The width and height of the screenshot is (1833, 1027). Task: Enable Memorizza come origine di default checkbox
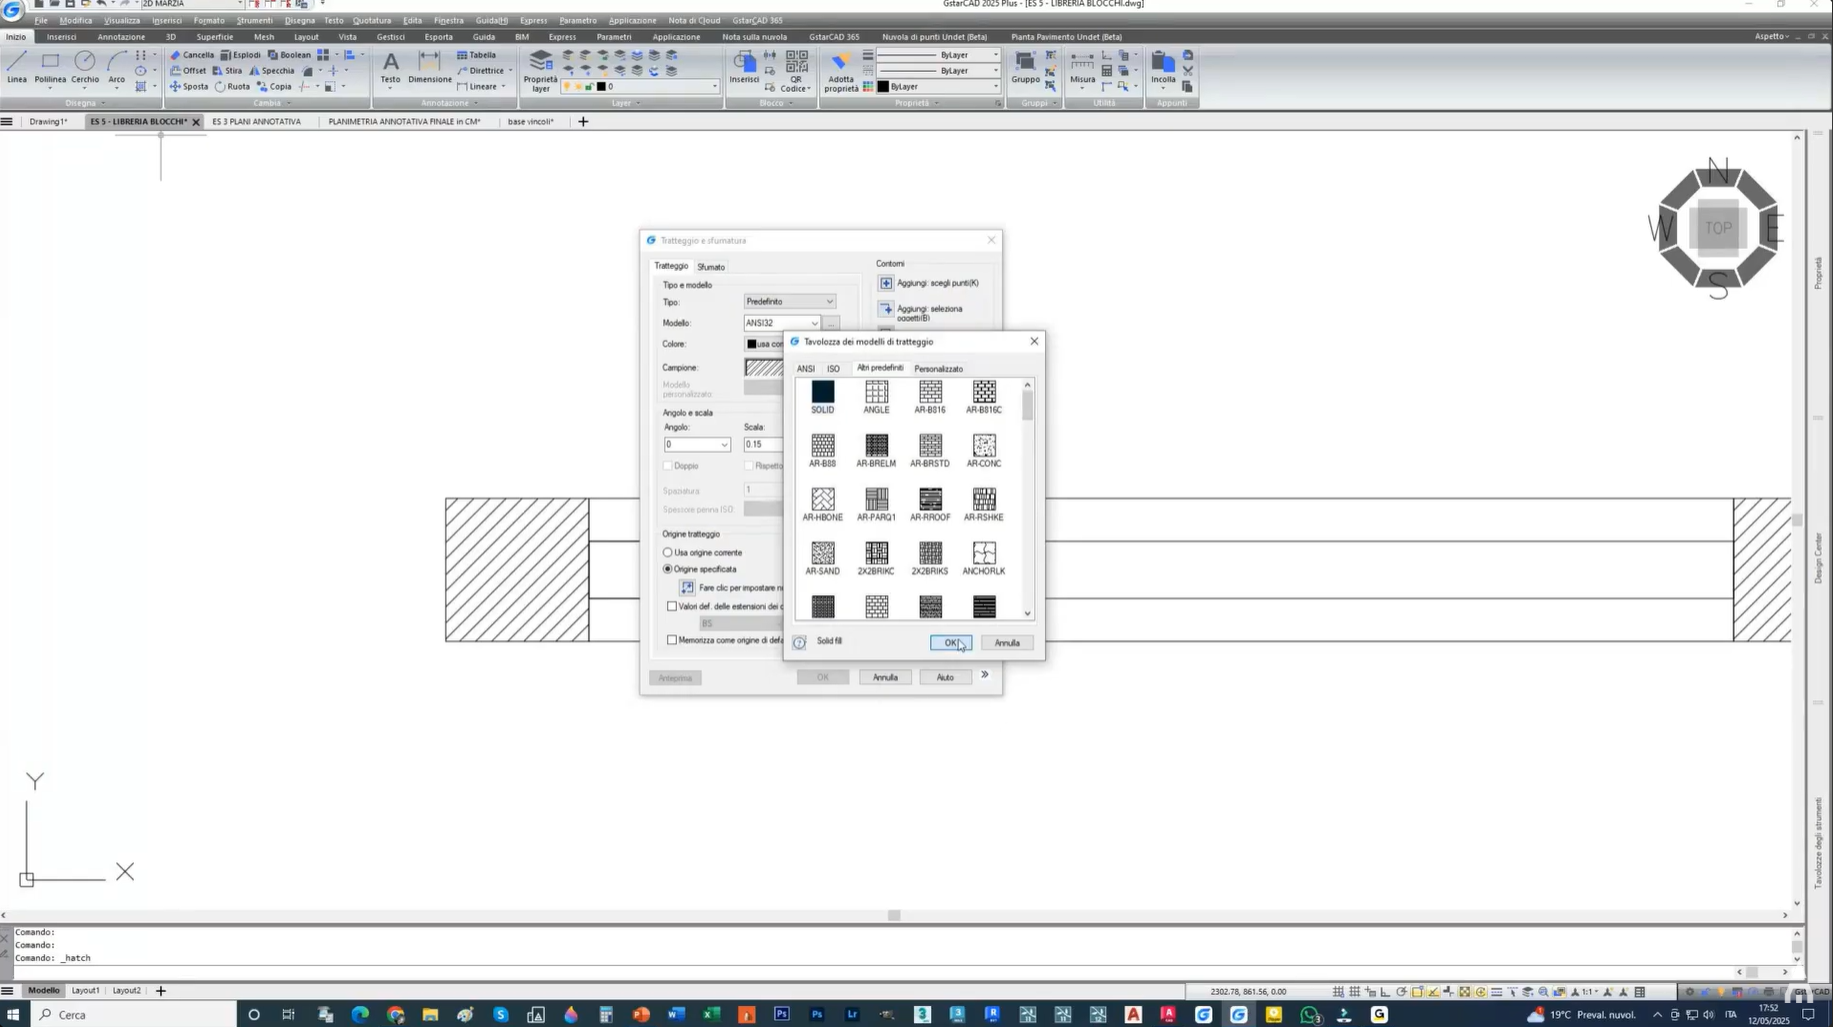[x=672, y=640]
